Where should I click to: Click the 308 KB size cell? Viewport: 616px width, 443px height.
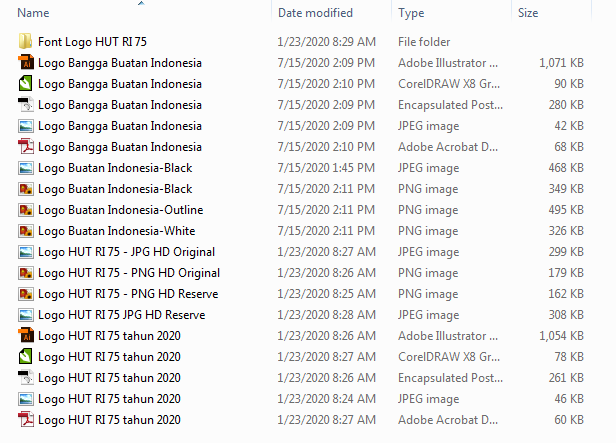pyautogui.click(x=566, y=315)
